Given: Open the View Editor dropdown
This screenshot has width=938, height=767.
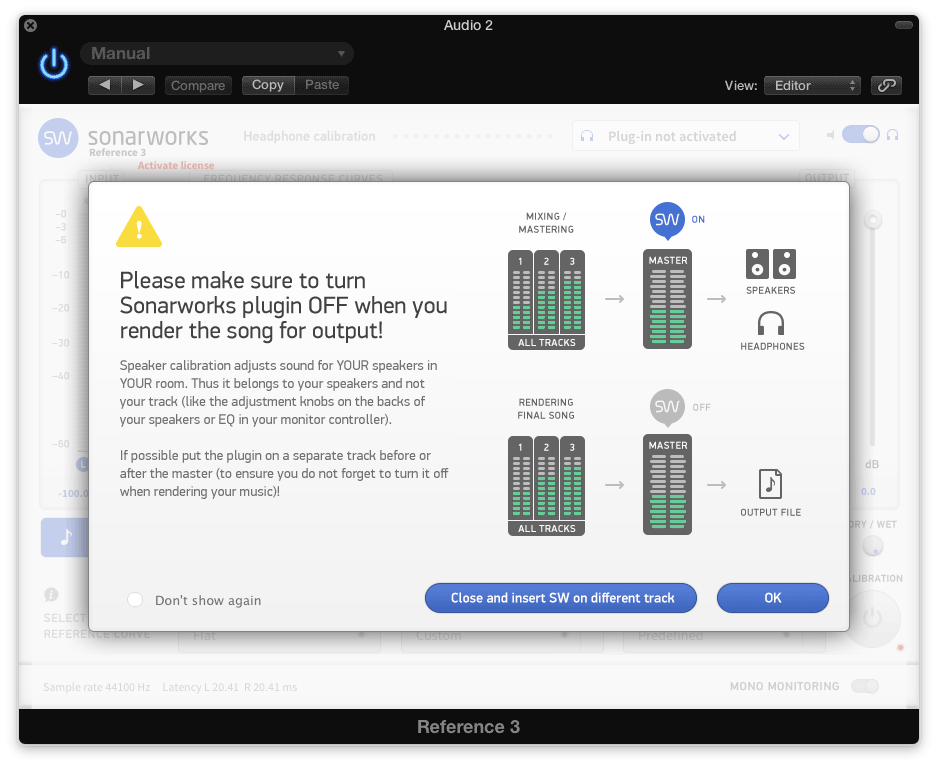Looking at the screenshot, I should point(812,86).
